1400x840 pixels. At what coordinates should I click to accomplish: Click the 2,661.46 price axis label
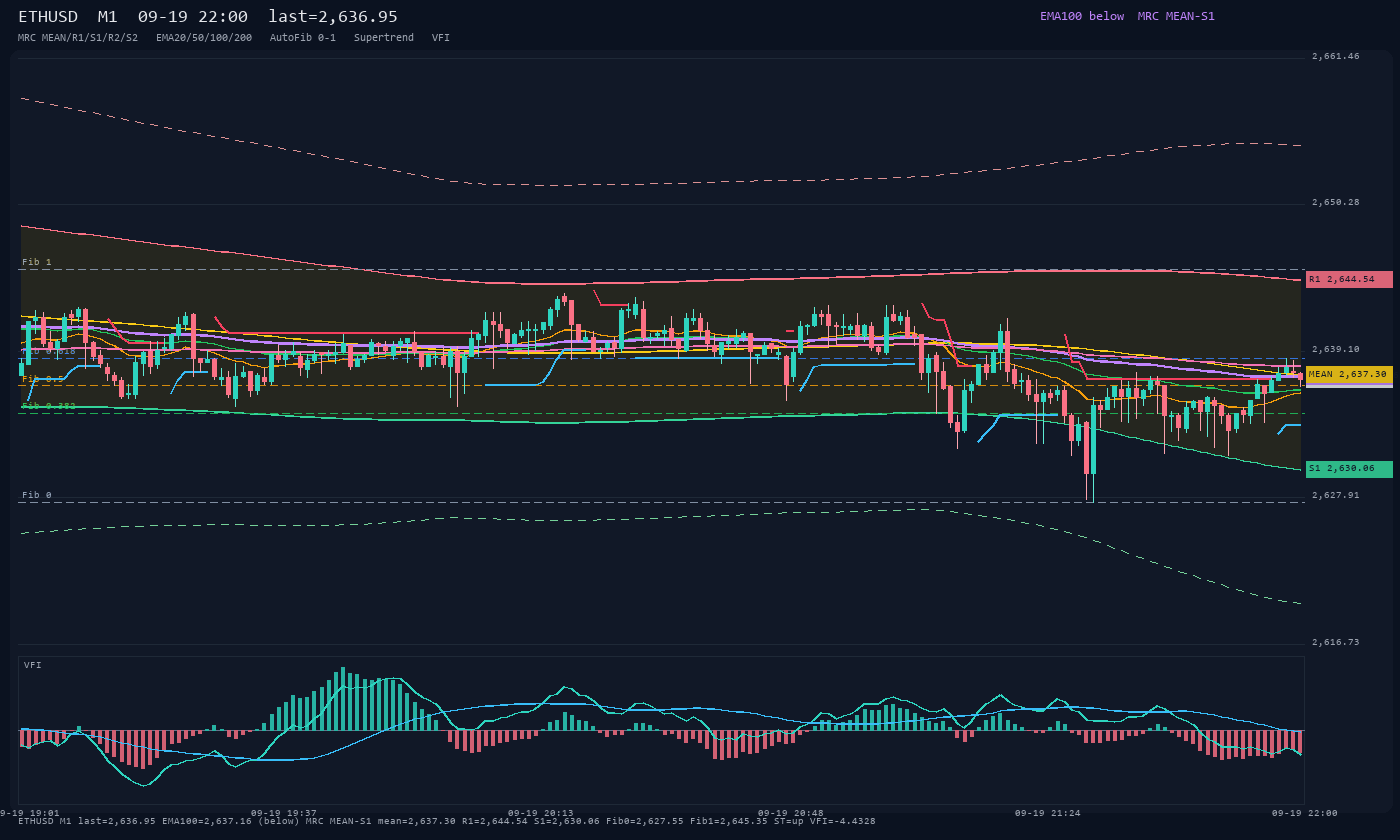click(1336, 57)
